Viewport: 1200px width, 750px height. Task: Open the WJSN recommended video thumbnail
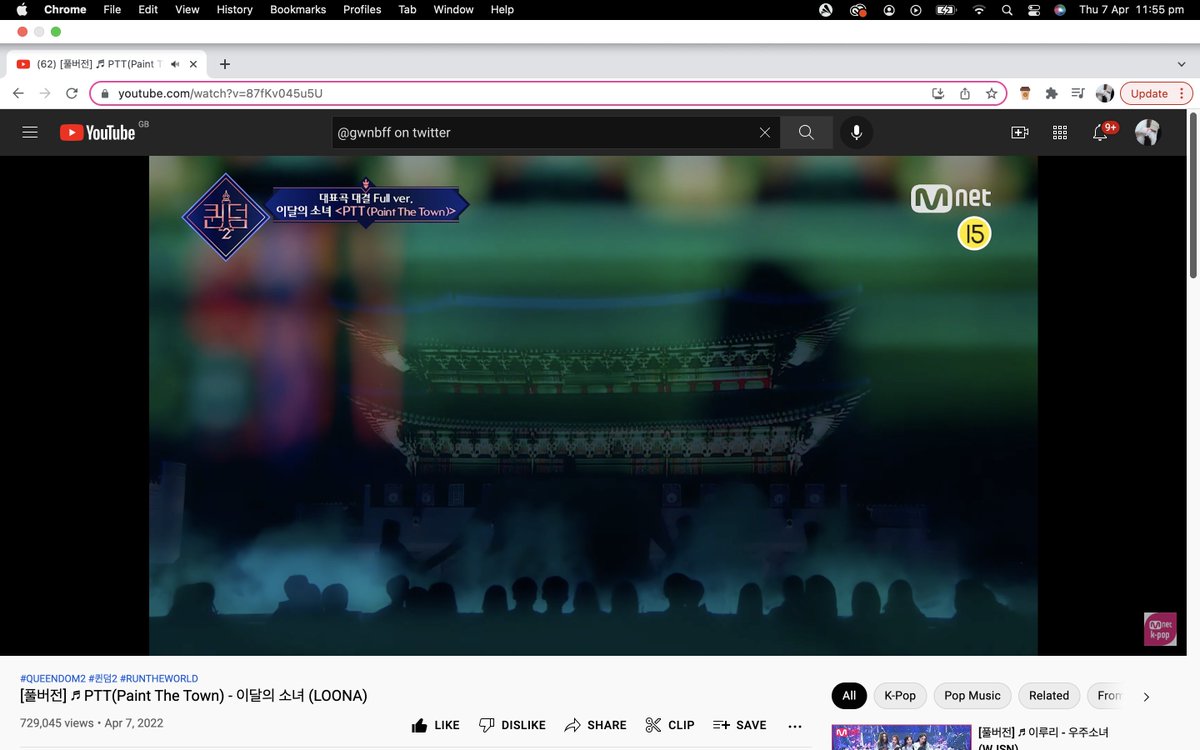pyautogui.click(x=900, y=737)
